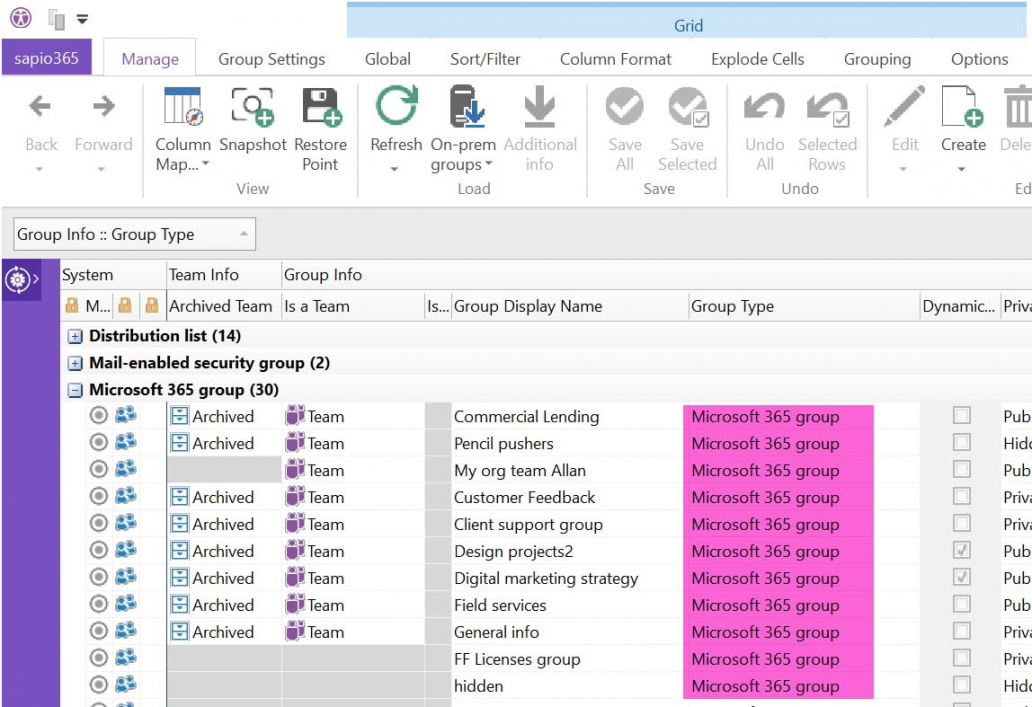
Task: Select row radio for FF Licenses group
Action: tap(99, 658)
